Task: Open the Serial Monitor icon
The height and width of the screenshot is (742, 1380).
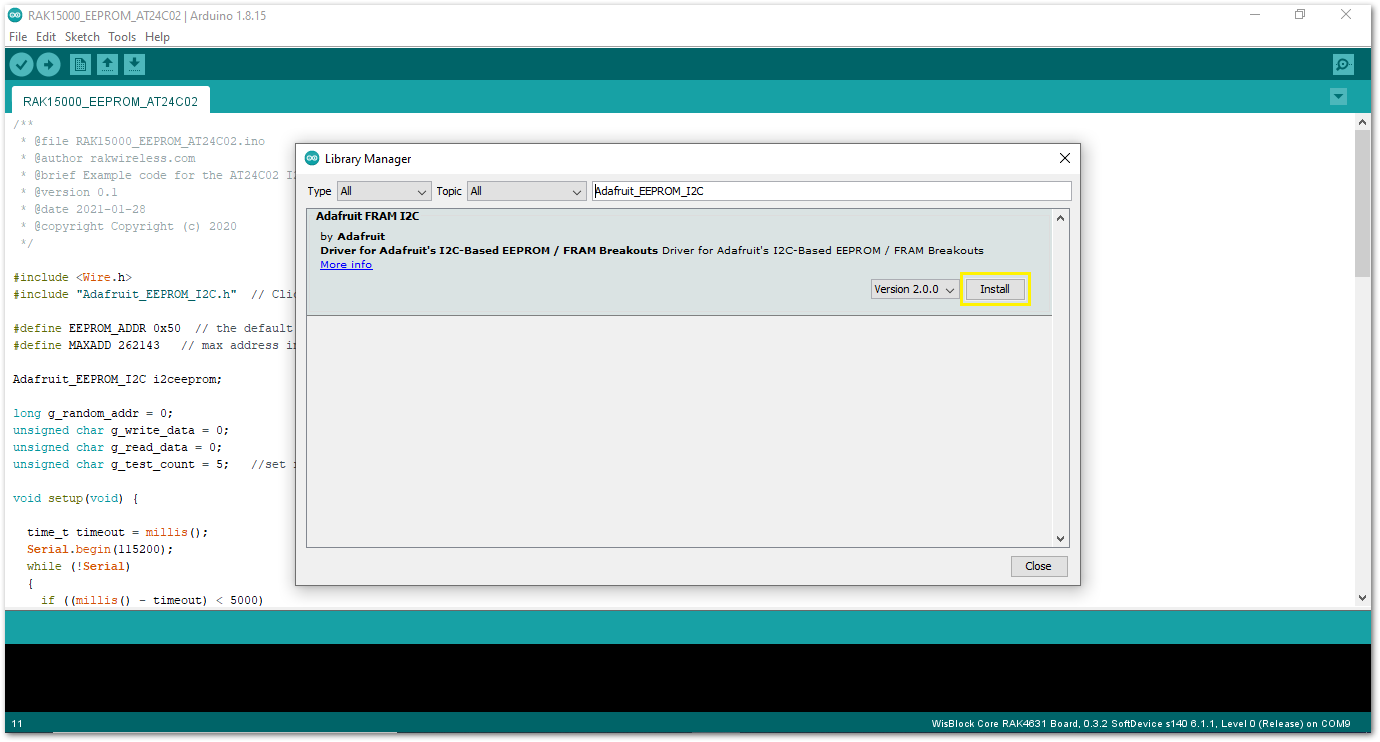Action: pos(1343,65)
